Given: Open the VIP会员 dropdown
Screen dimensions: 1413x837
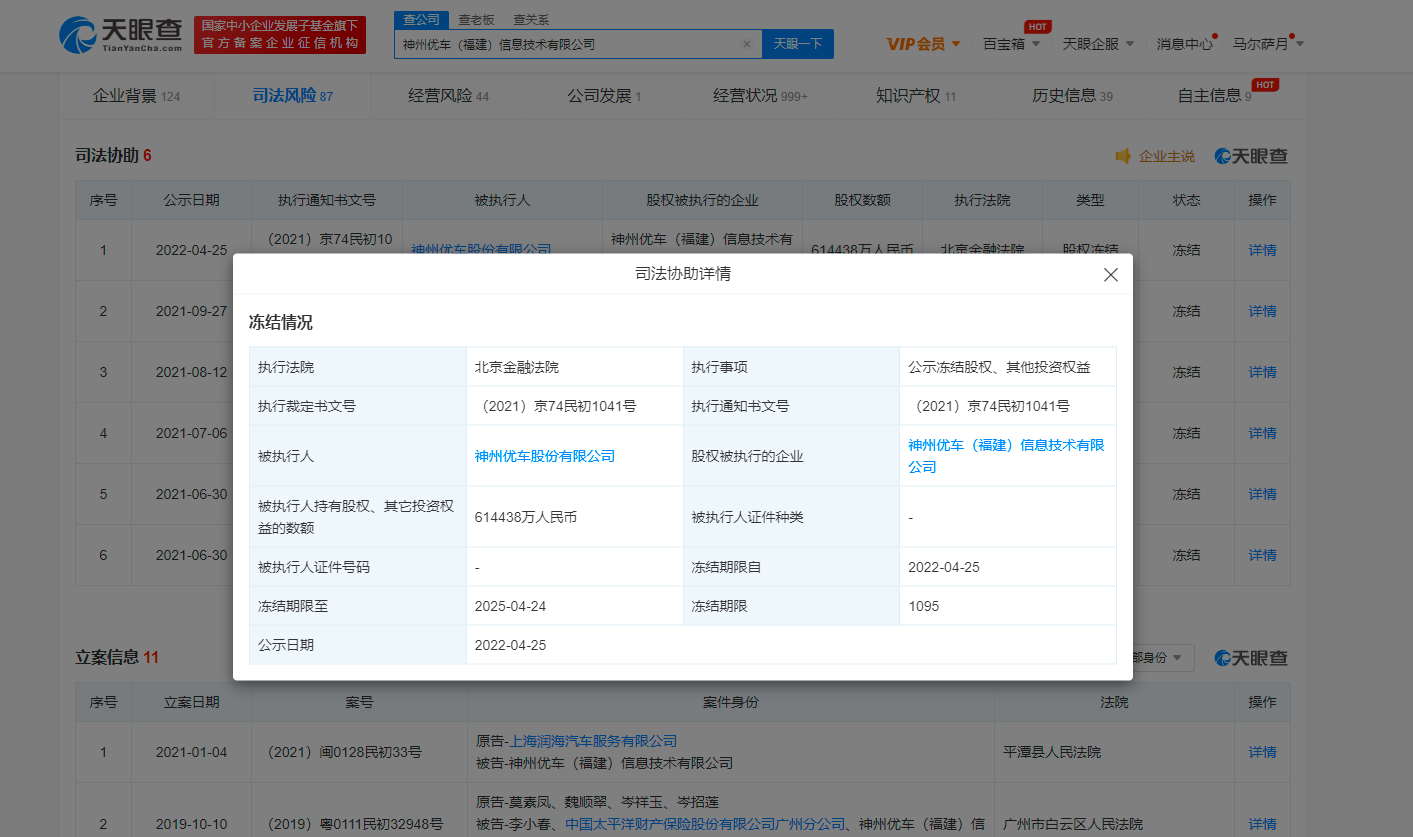Looking at the screenshot, I should (x=923, y=44).
